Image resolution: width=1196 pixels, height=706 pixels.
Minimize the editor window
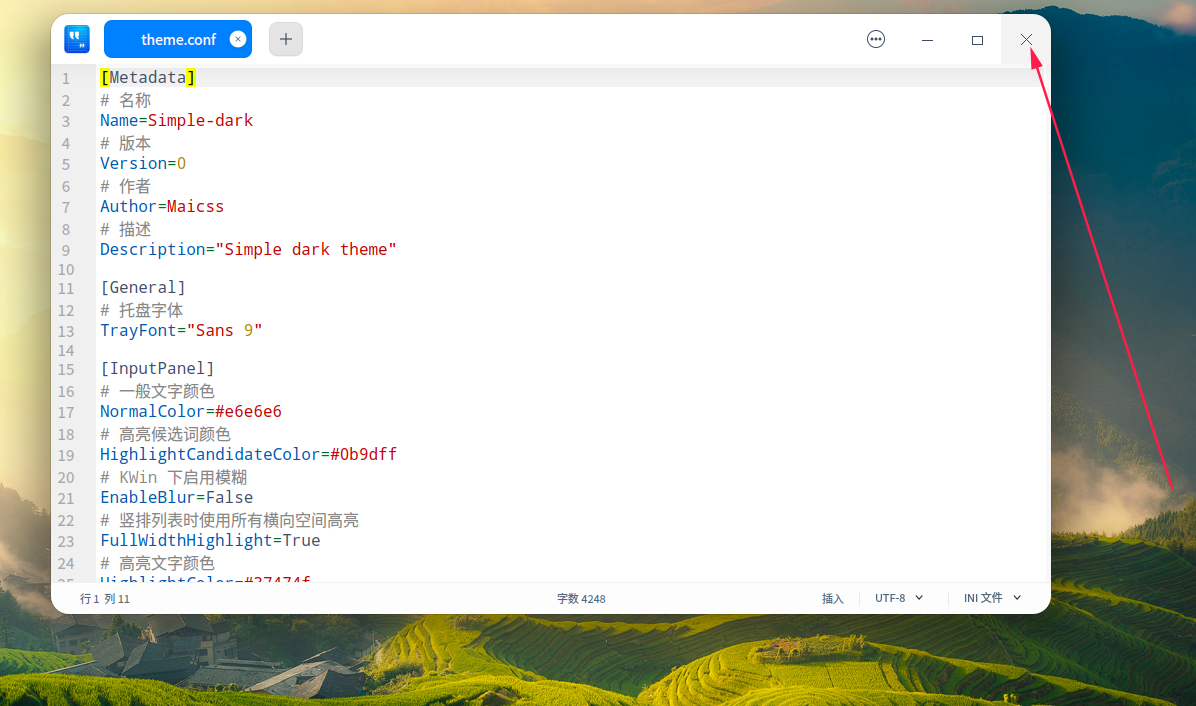[x=928, y=40]
